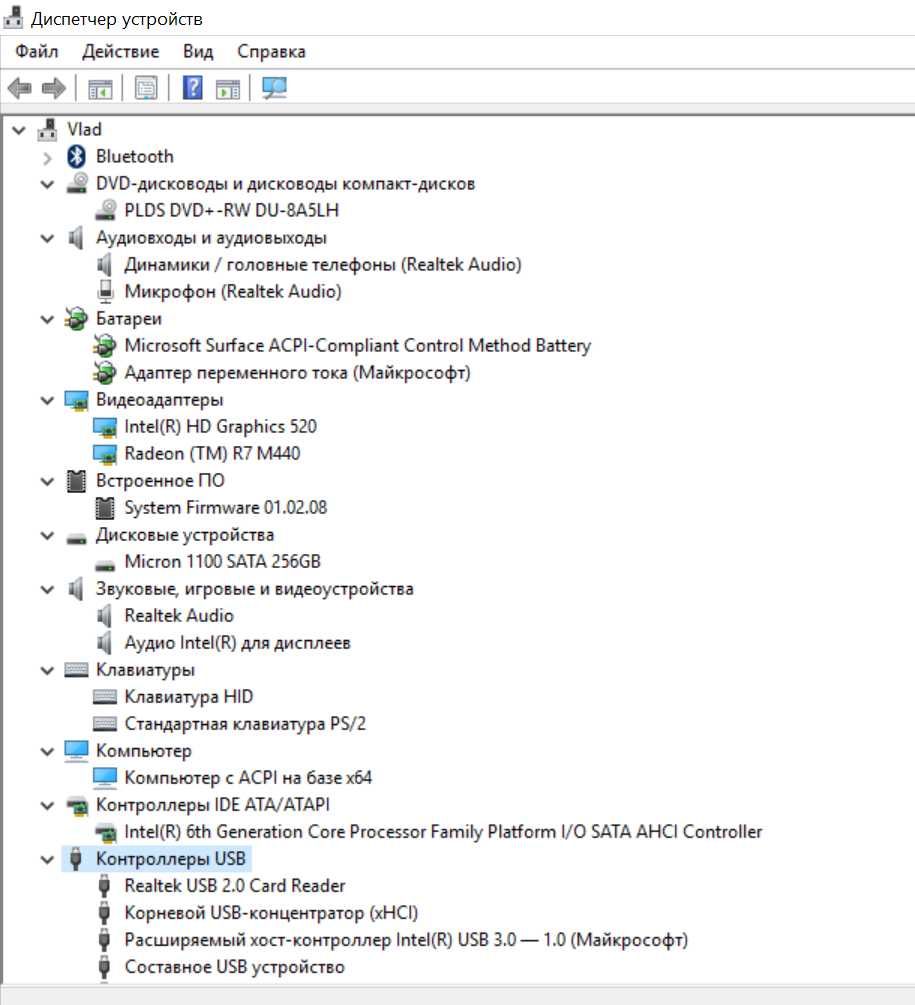Select System Firmware 01.02.08

226,508
